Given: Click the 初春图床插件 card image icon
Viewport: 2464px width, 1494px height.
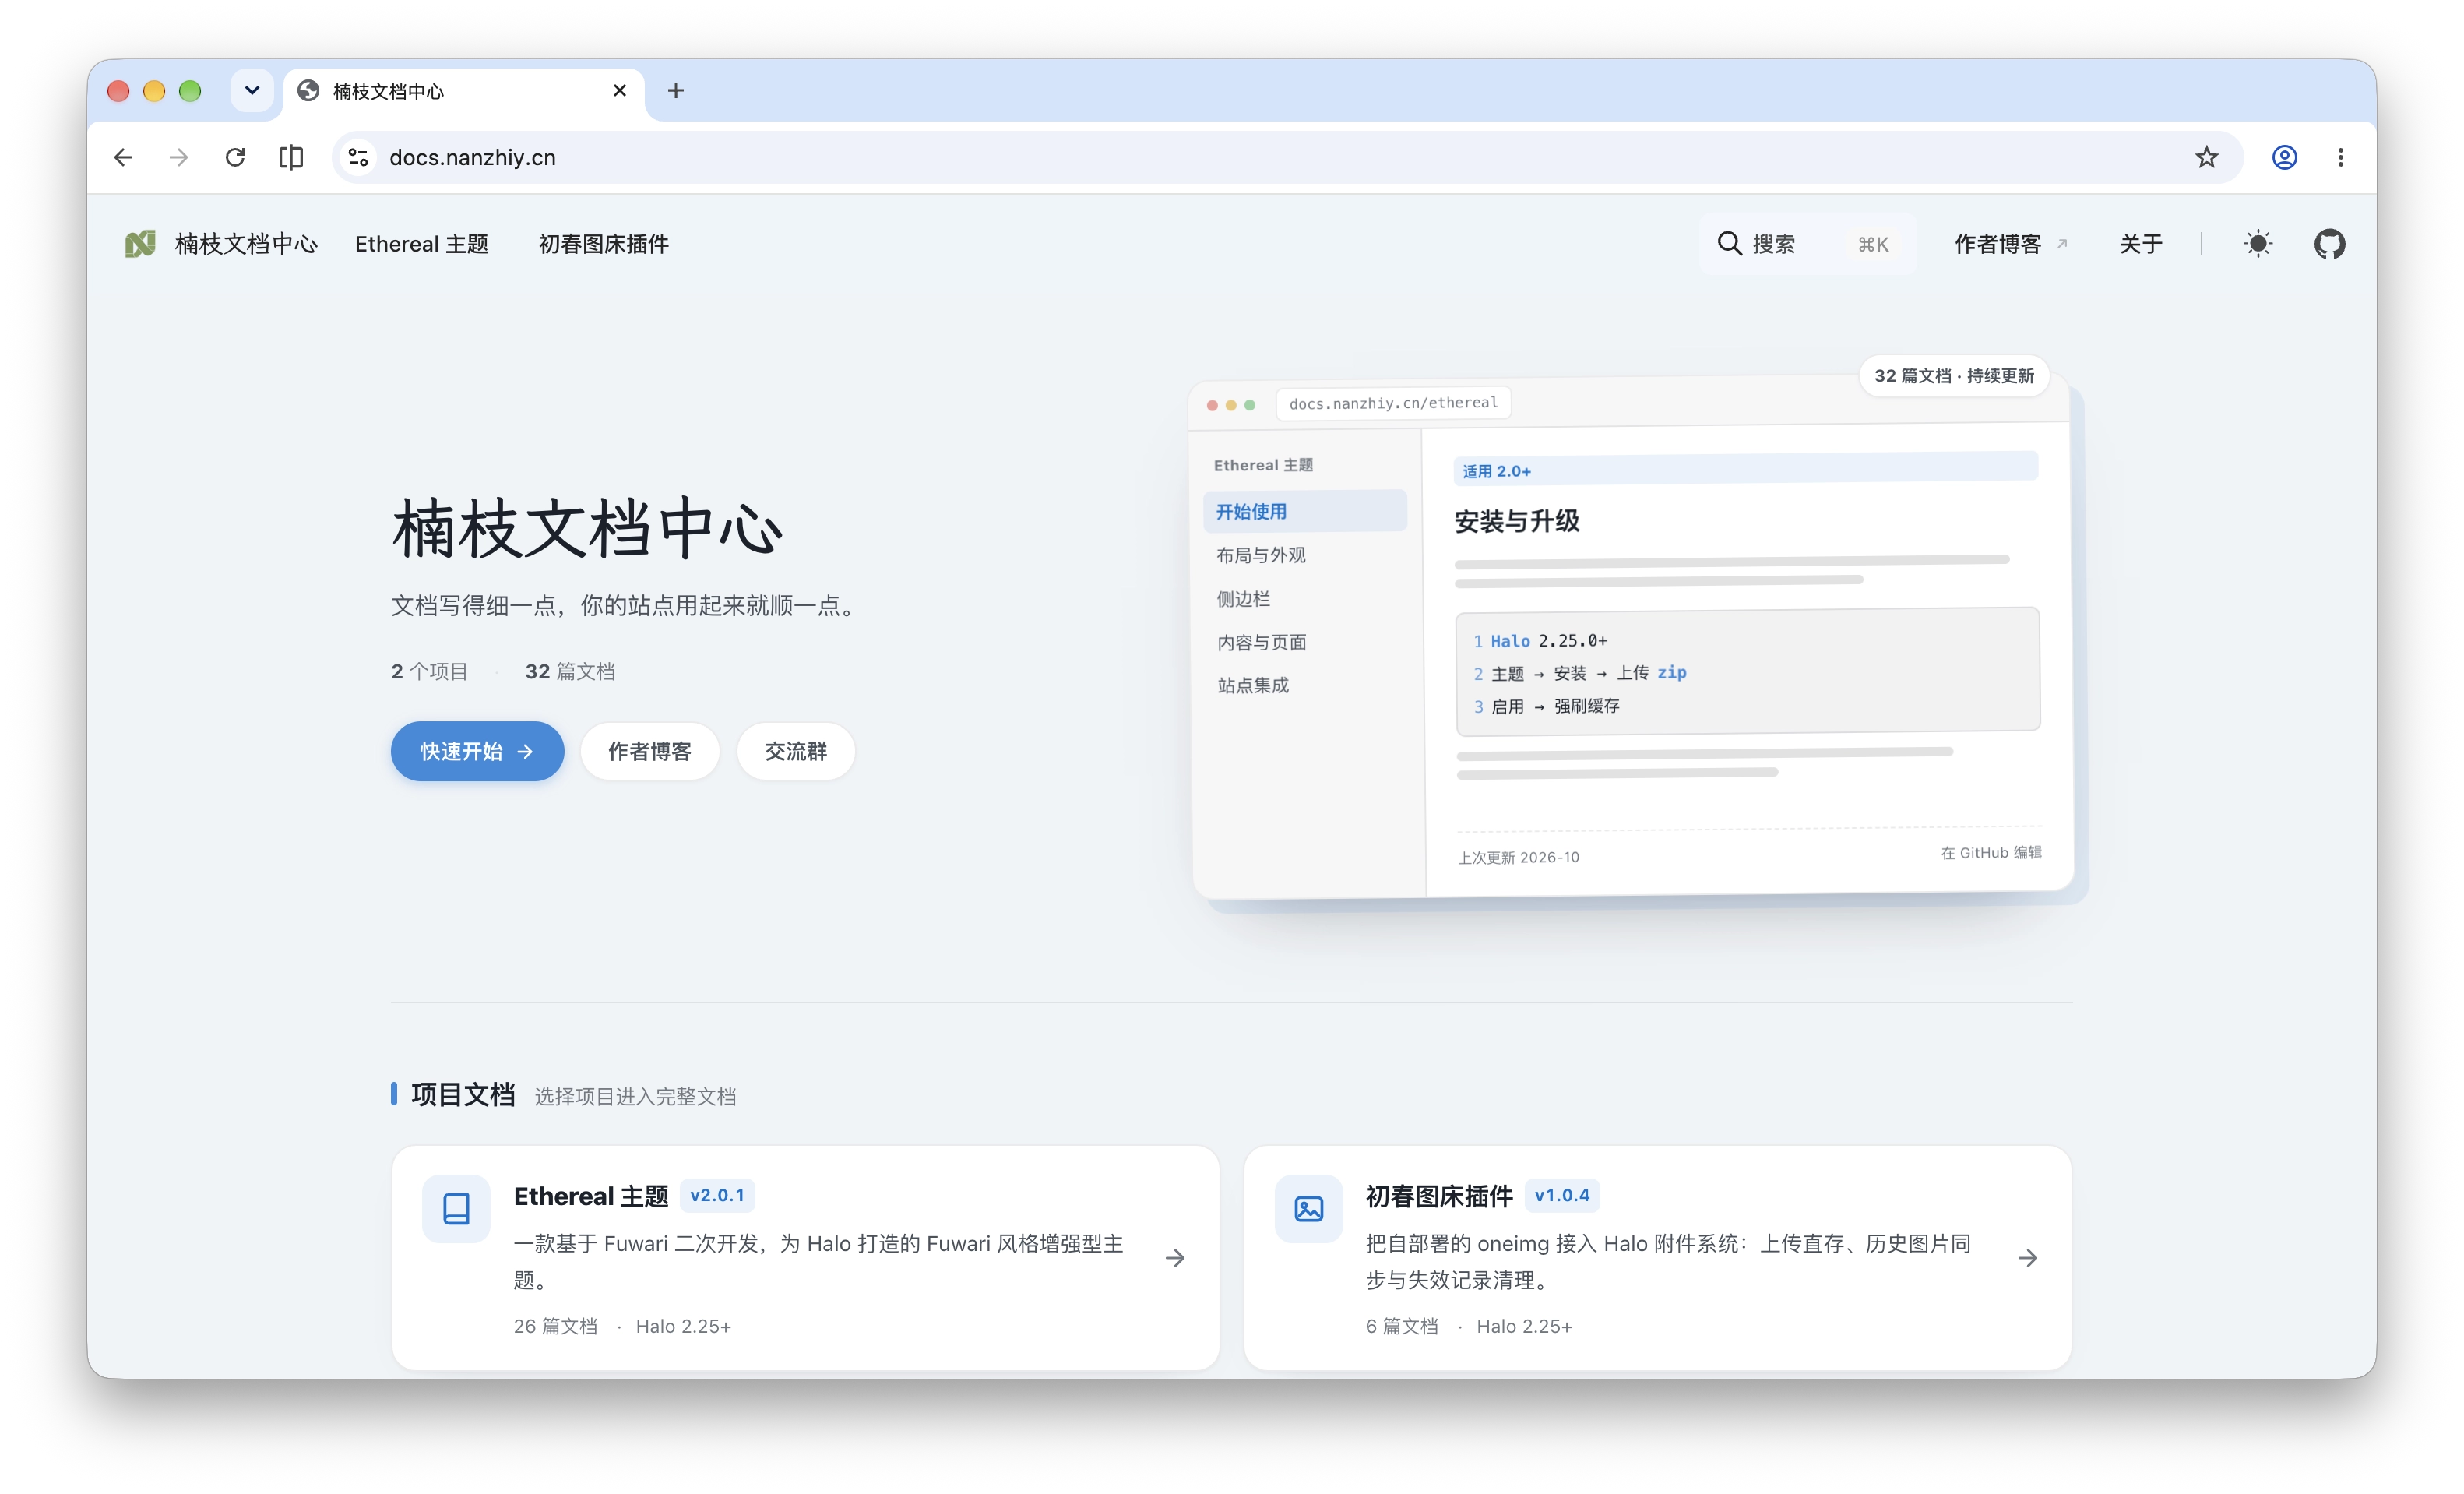Looking at the screenshot, I should pos(1308,1208).
